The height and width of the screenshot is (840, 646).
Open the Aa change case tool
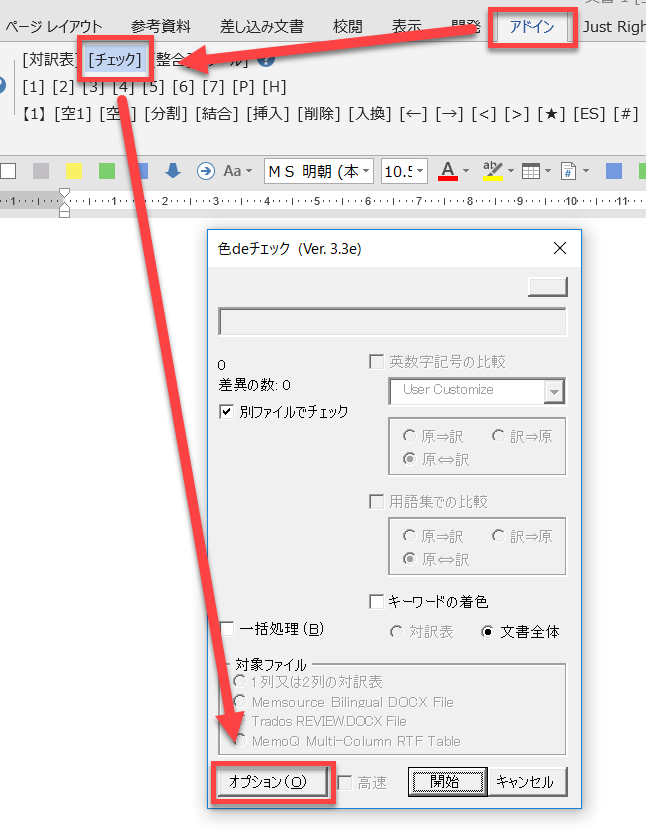coord(237,171)
